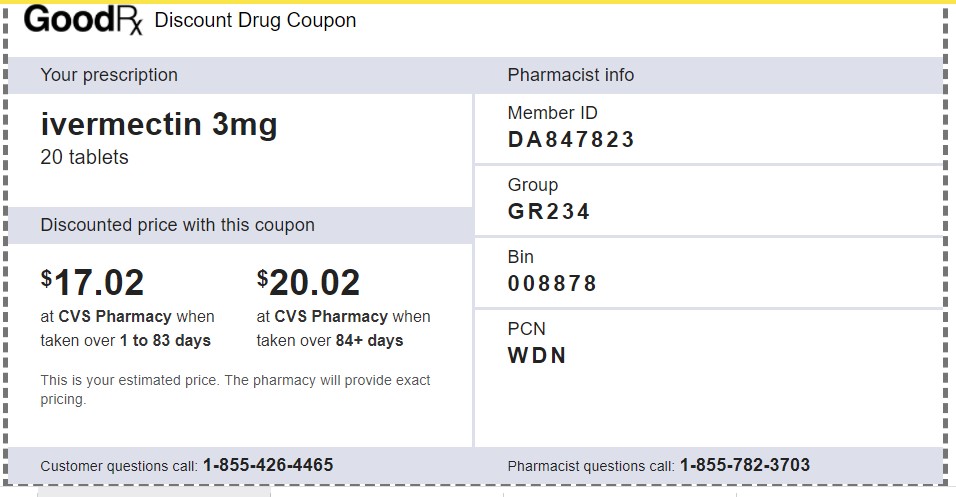Click the estimated price disclaimer text
Viewport: 956px width, 497px height.
click(x=235, y=390)
